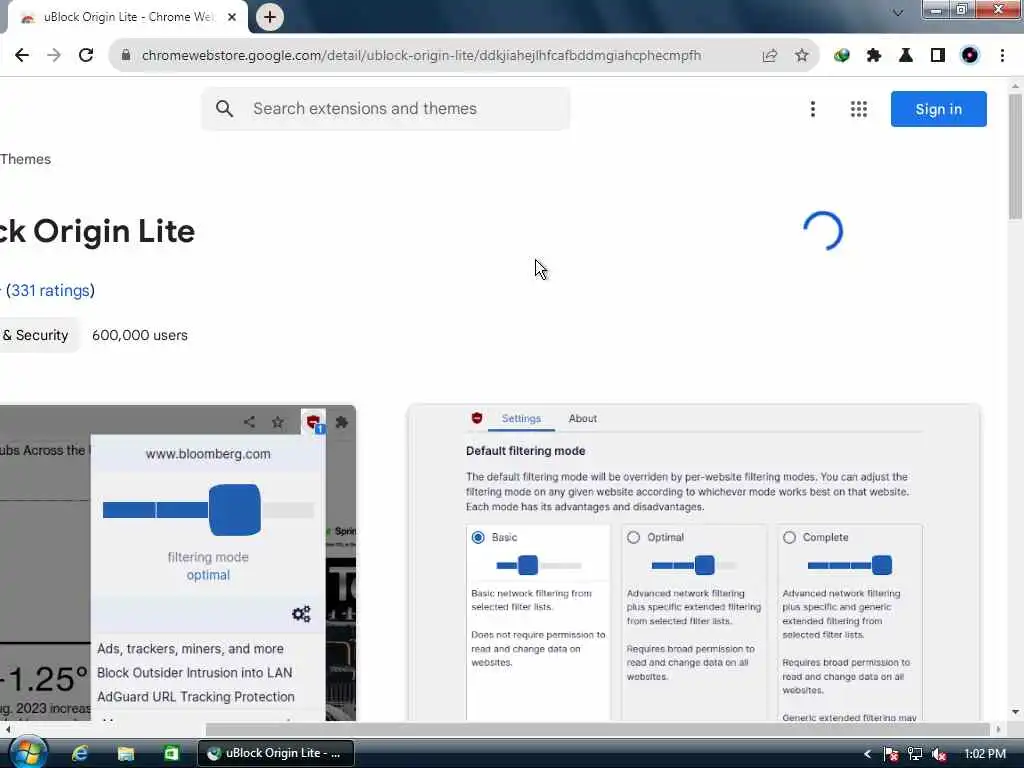Click the uBlock Origin Lite taskbar button

(x=276, y=754)
